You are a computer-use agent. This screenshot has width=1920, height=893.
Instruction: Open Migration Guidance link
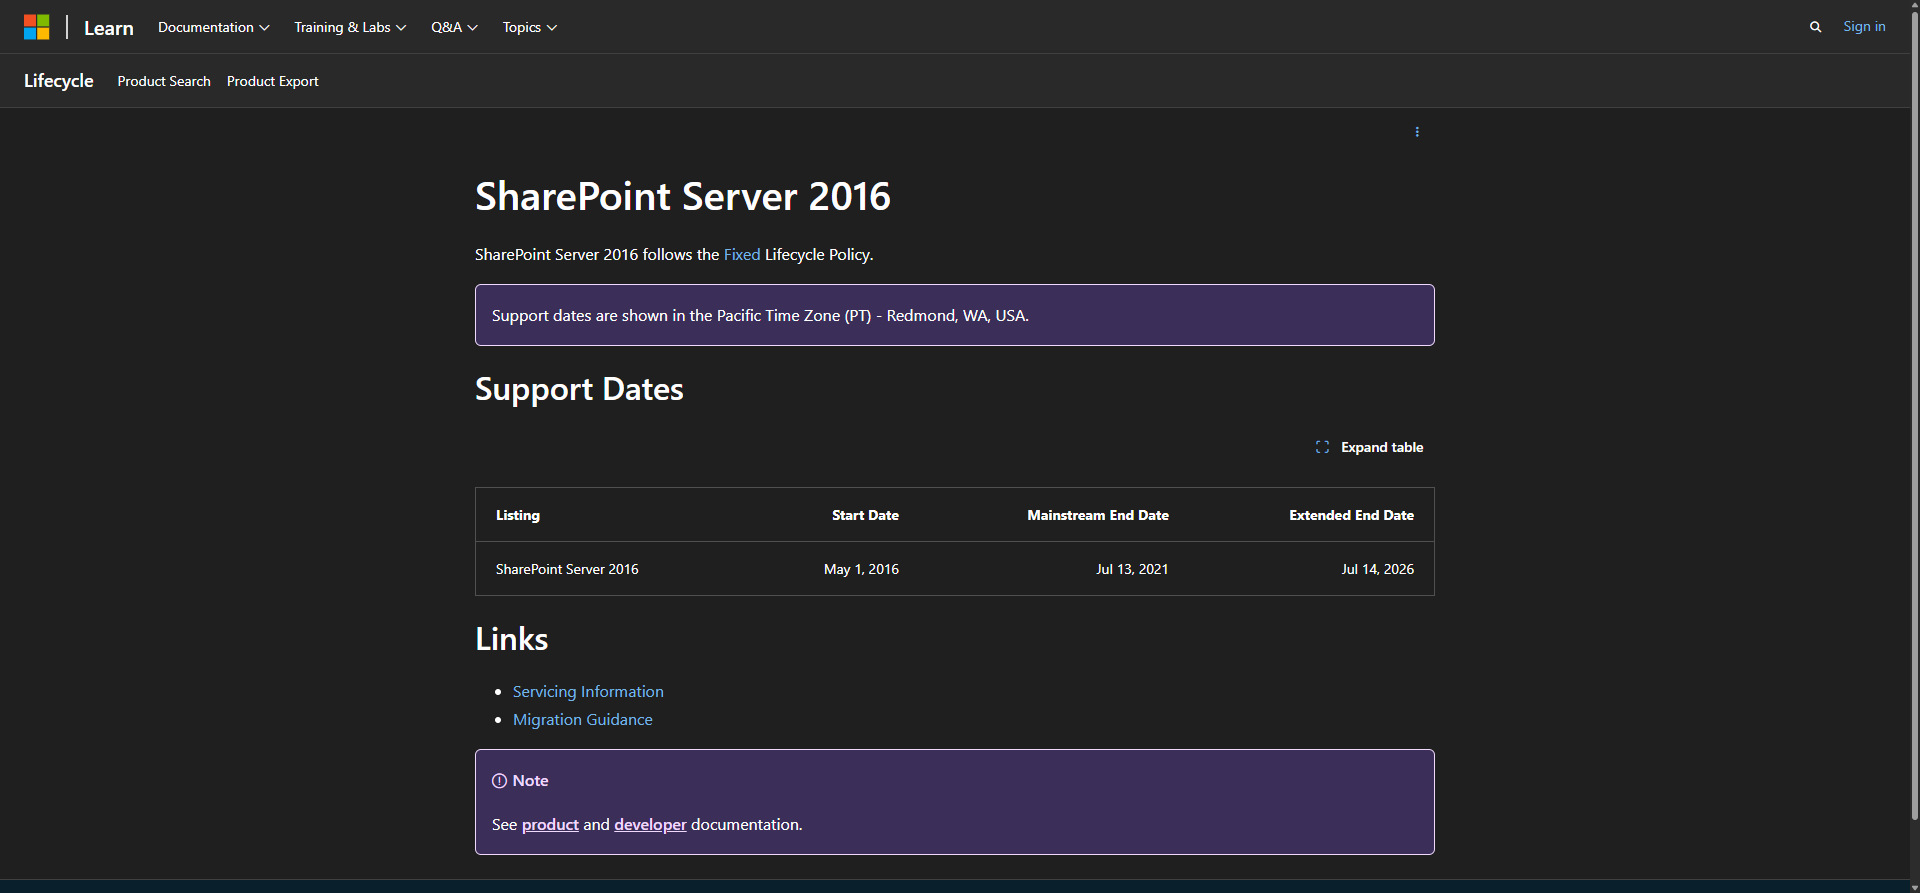pyautogui.click(x=583, y=720)
